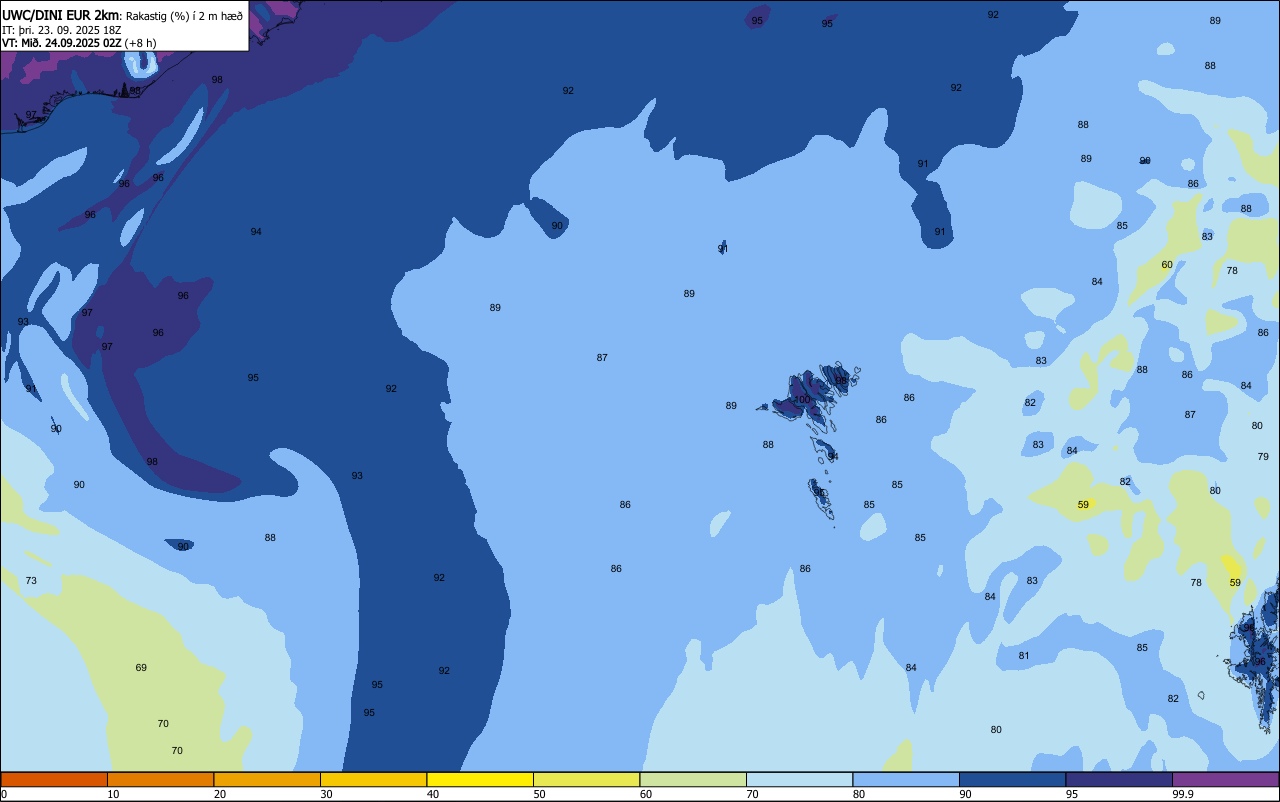Click the legend tick label "50"
Viewport: 1280px width, 802px height.
539,794
